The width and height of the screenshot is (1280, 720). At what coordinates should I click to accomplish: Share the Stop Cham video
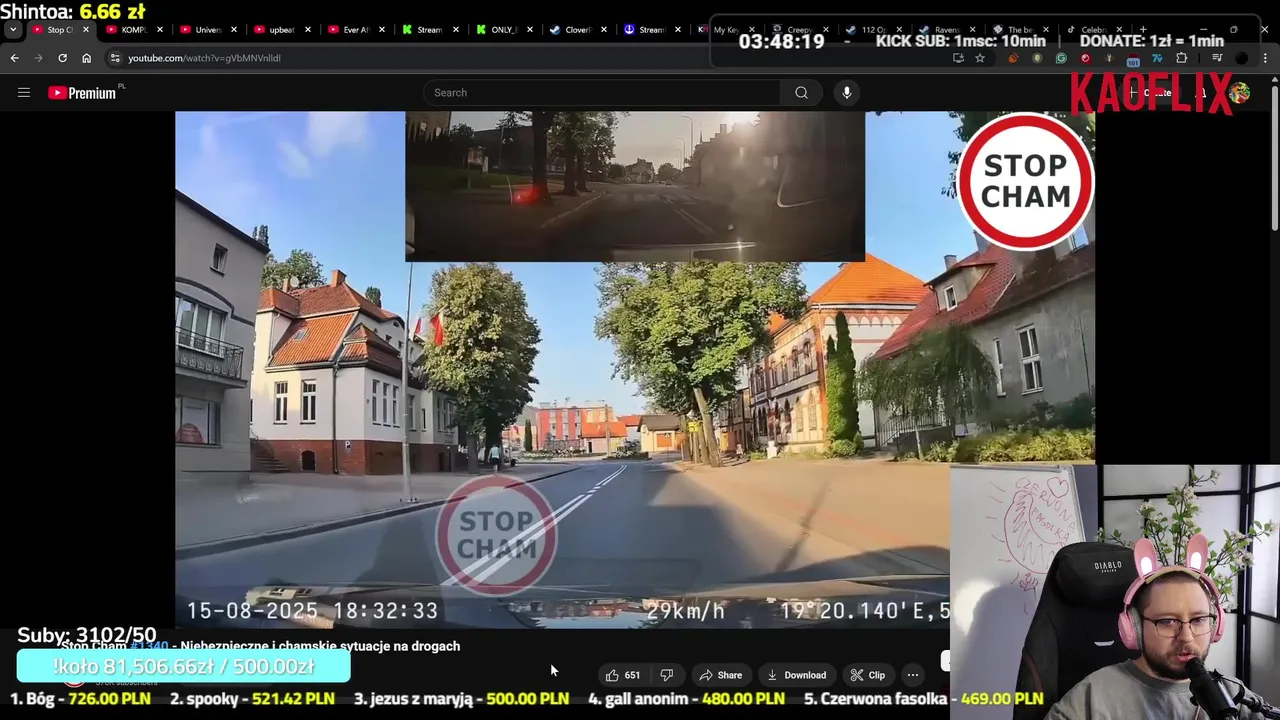coord(720,675)
